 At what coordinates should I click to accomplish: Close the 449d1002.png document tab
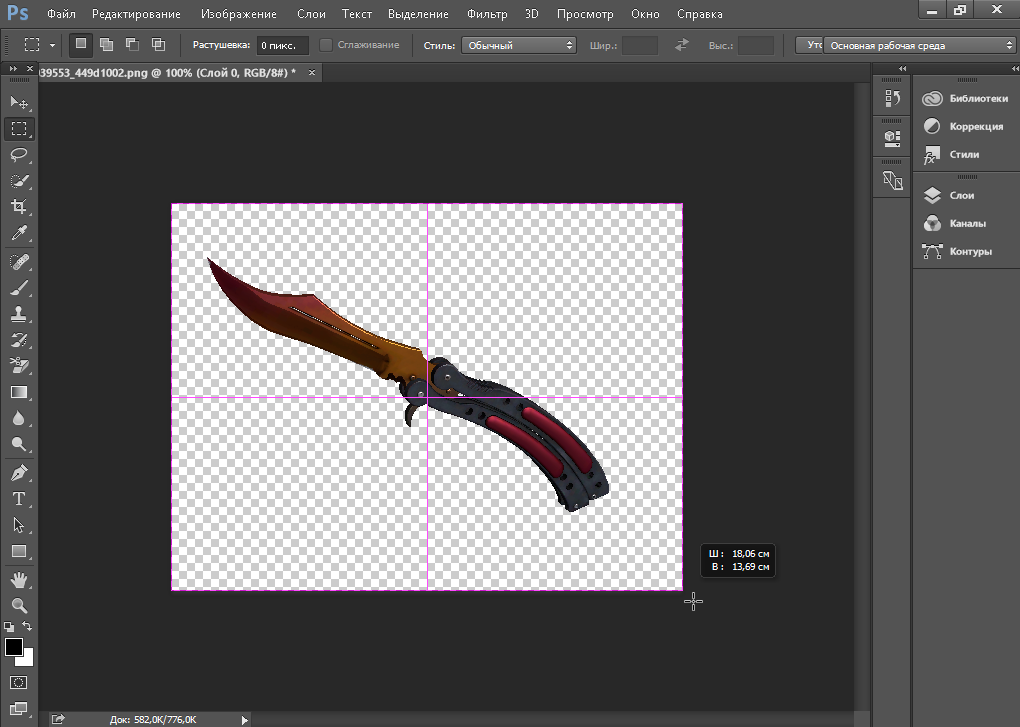coord(312,73)
